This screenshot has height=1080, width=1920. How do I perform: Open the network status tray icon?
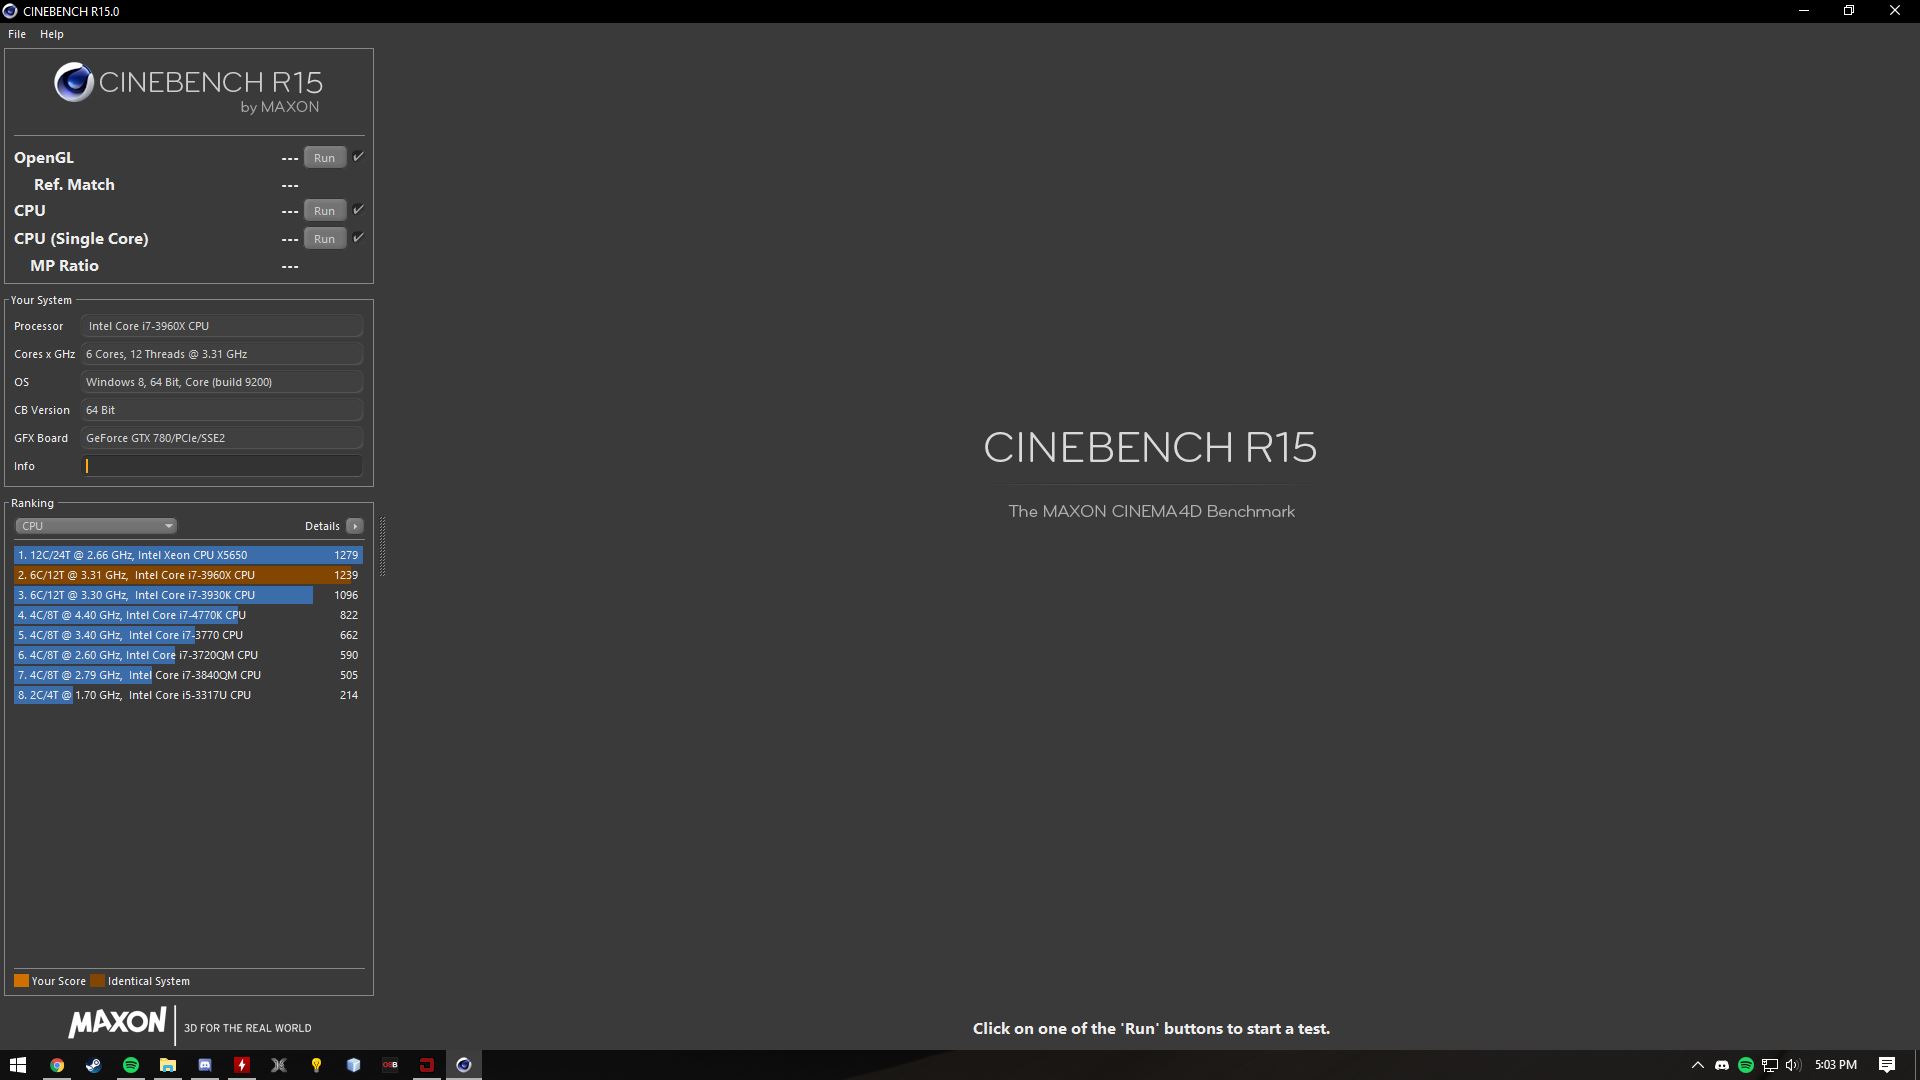coord(1770,1065)
